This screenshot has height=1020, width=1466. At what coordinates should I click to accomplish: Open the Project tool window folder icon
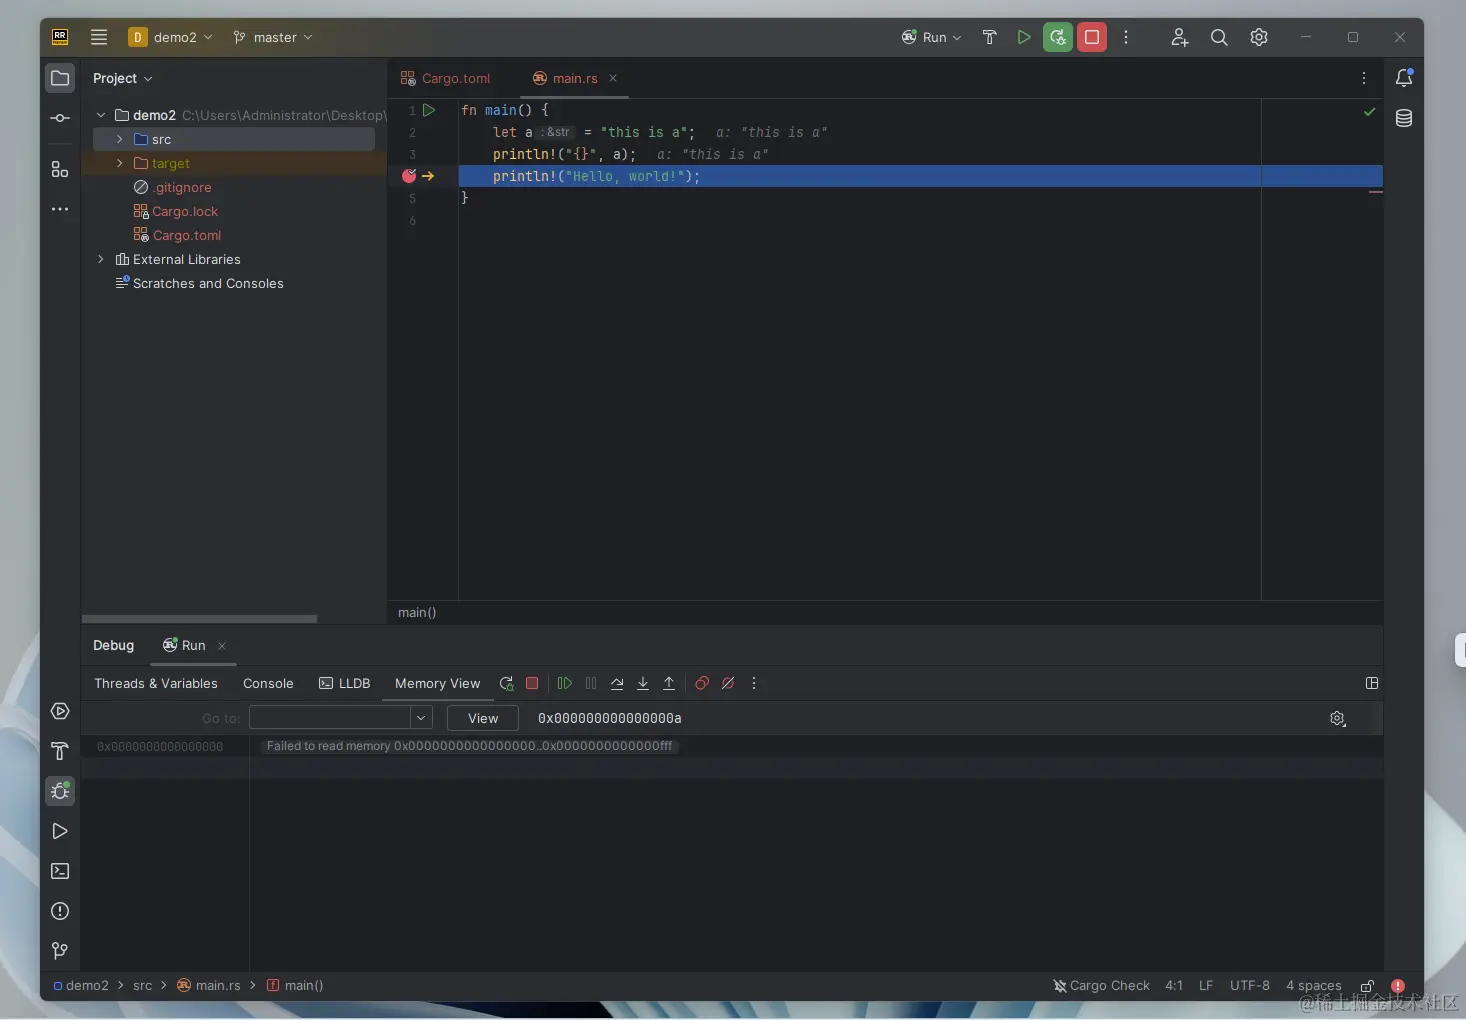[x=60, y=78]
